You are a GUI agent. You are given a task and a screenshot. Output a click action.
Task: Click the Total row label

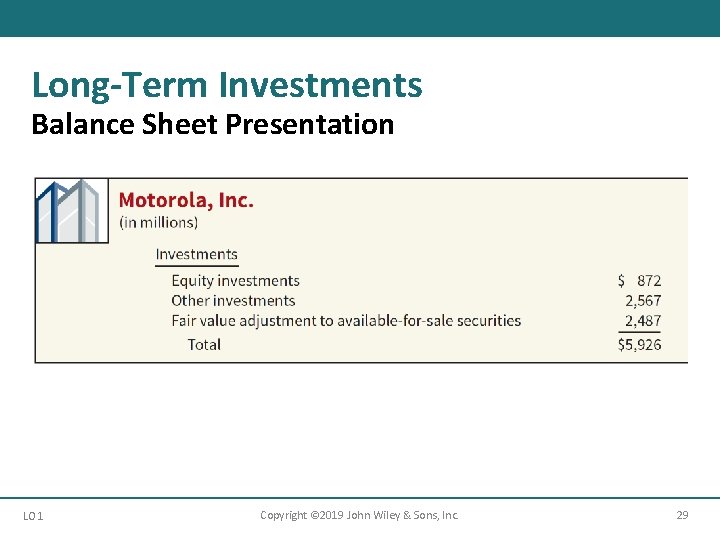pos(204,344)
